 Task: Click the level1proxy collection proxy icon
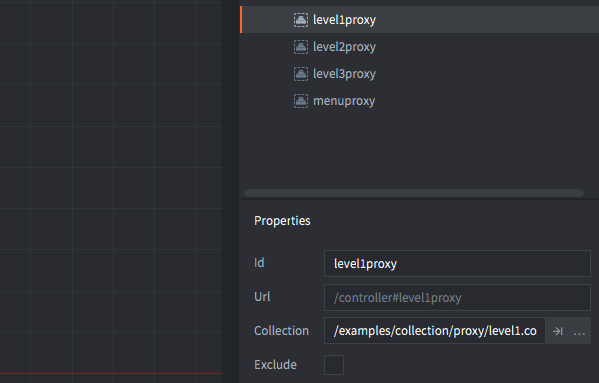pyautogui.click(x=301, y=20)
